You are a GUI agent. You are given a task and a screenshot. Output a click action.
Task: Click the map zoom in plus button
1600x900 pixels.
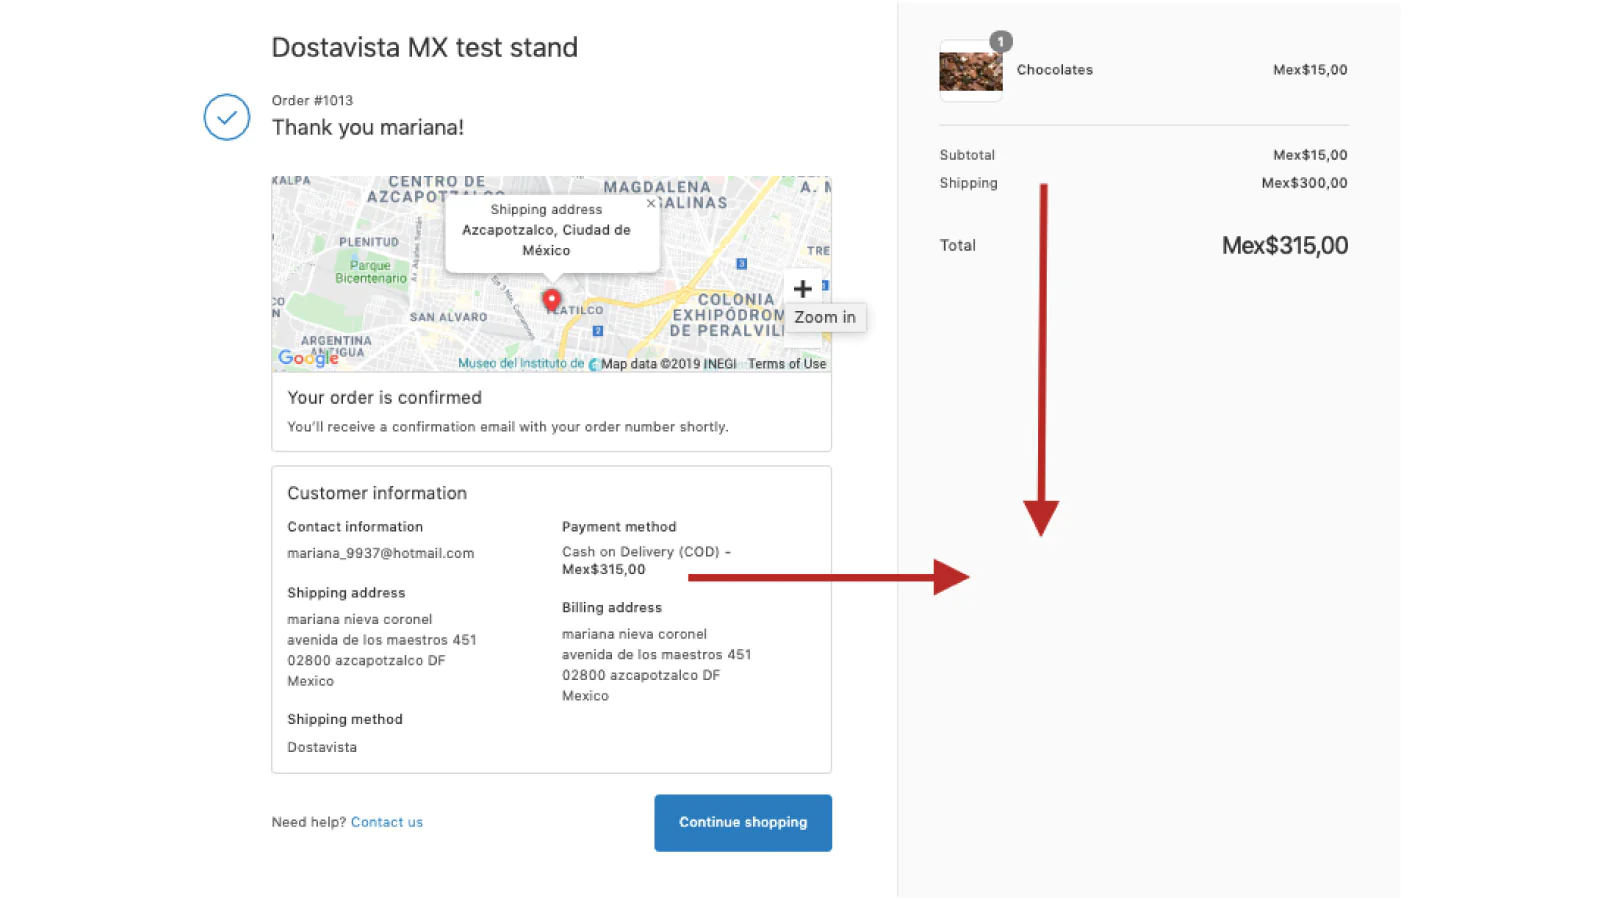click(802, 289)
